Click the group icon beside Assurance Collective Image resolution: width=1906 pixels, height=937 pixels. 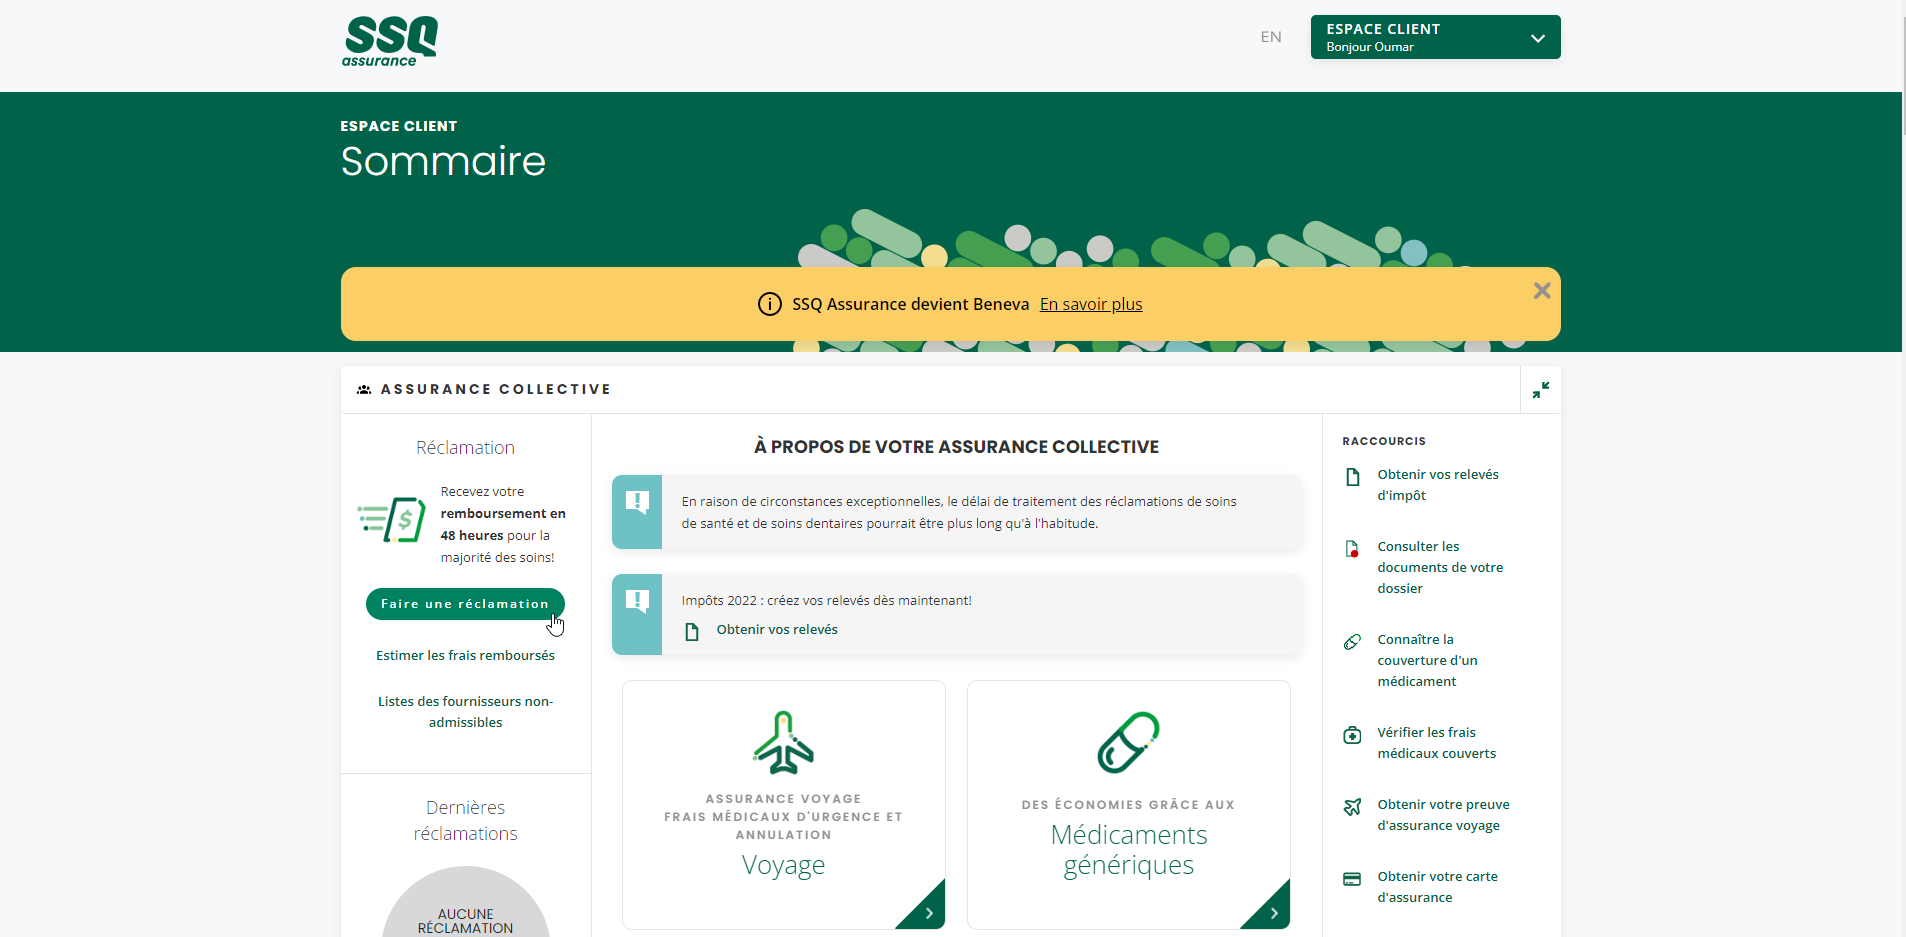(364, 390)
